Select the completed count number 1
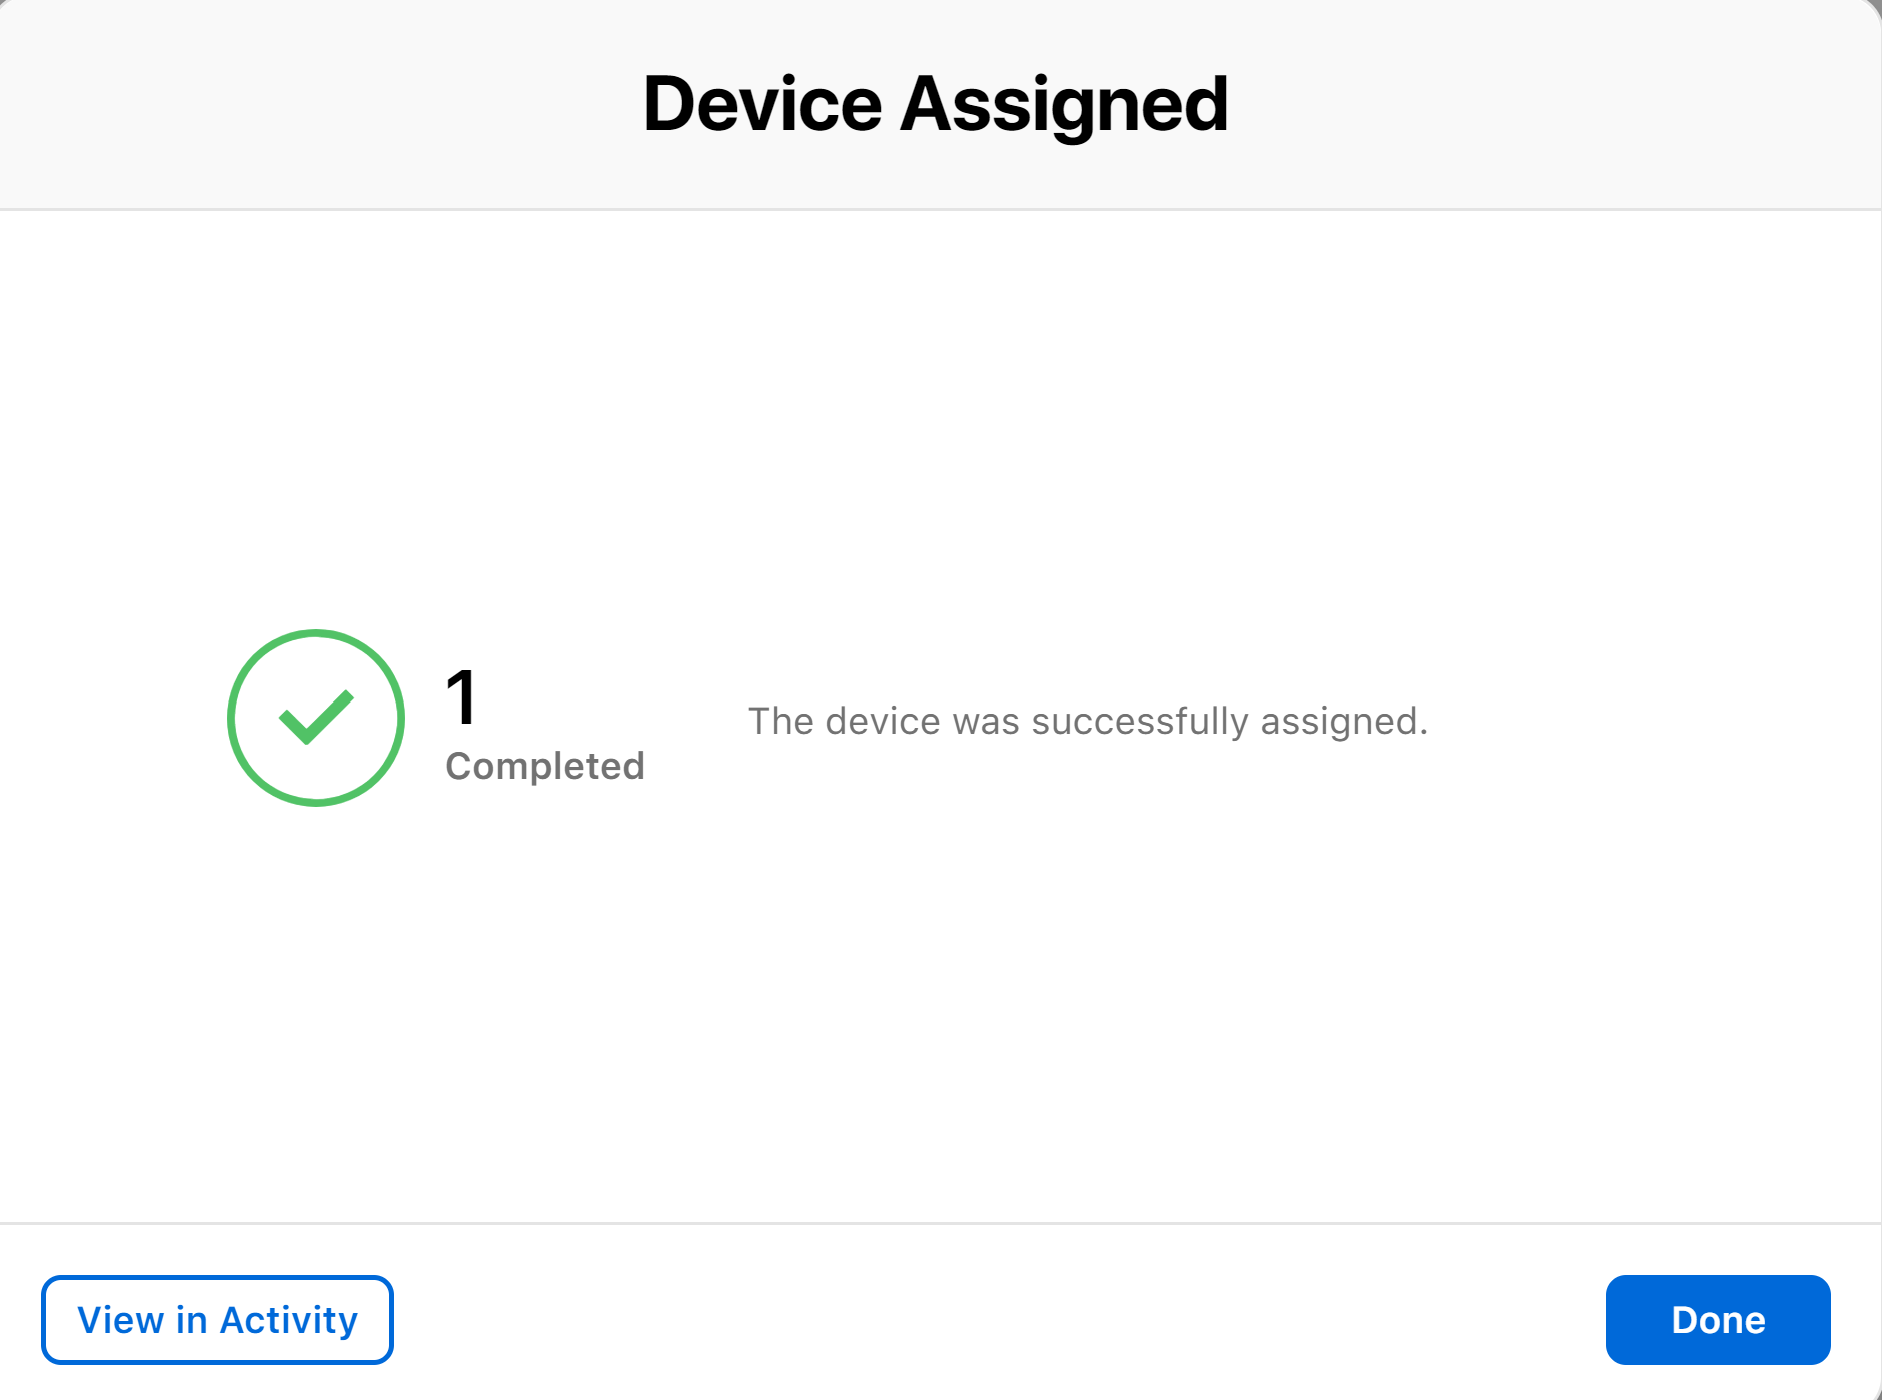The width and height of the screenshot is (1882, 1400). click(461, 697)
